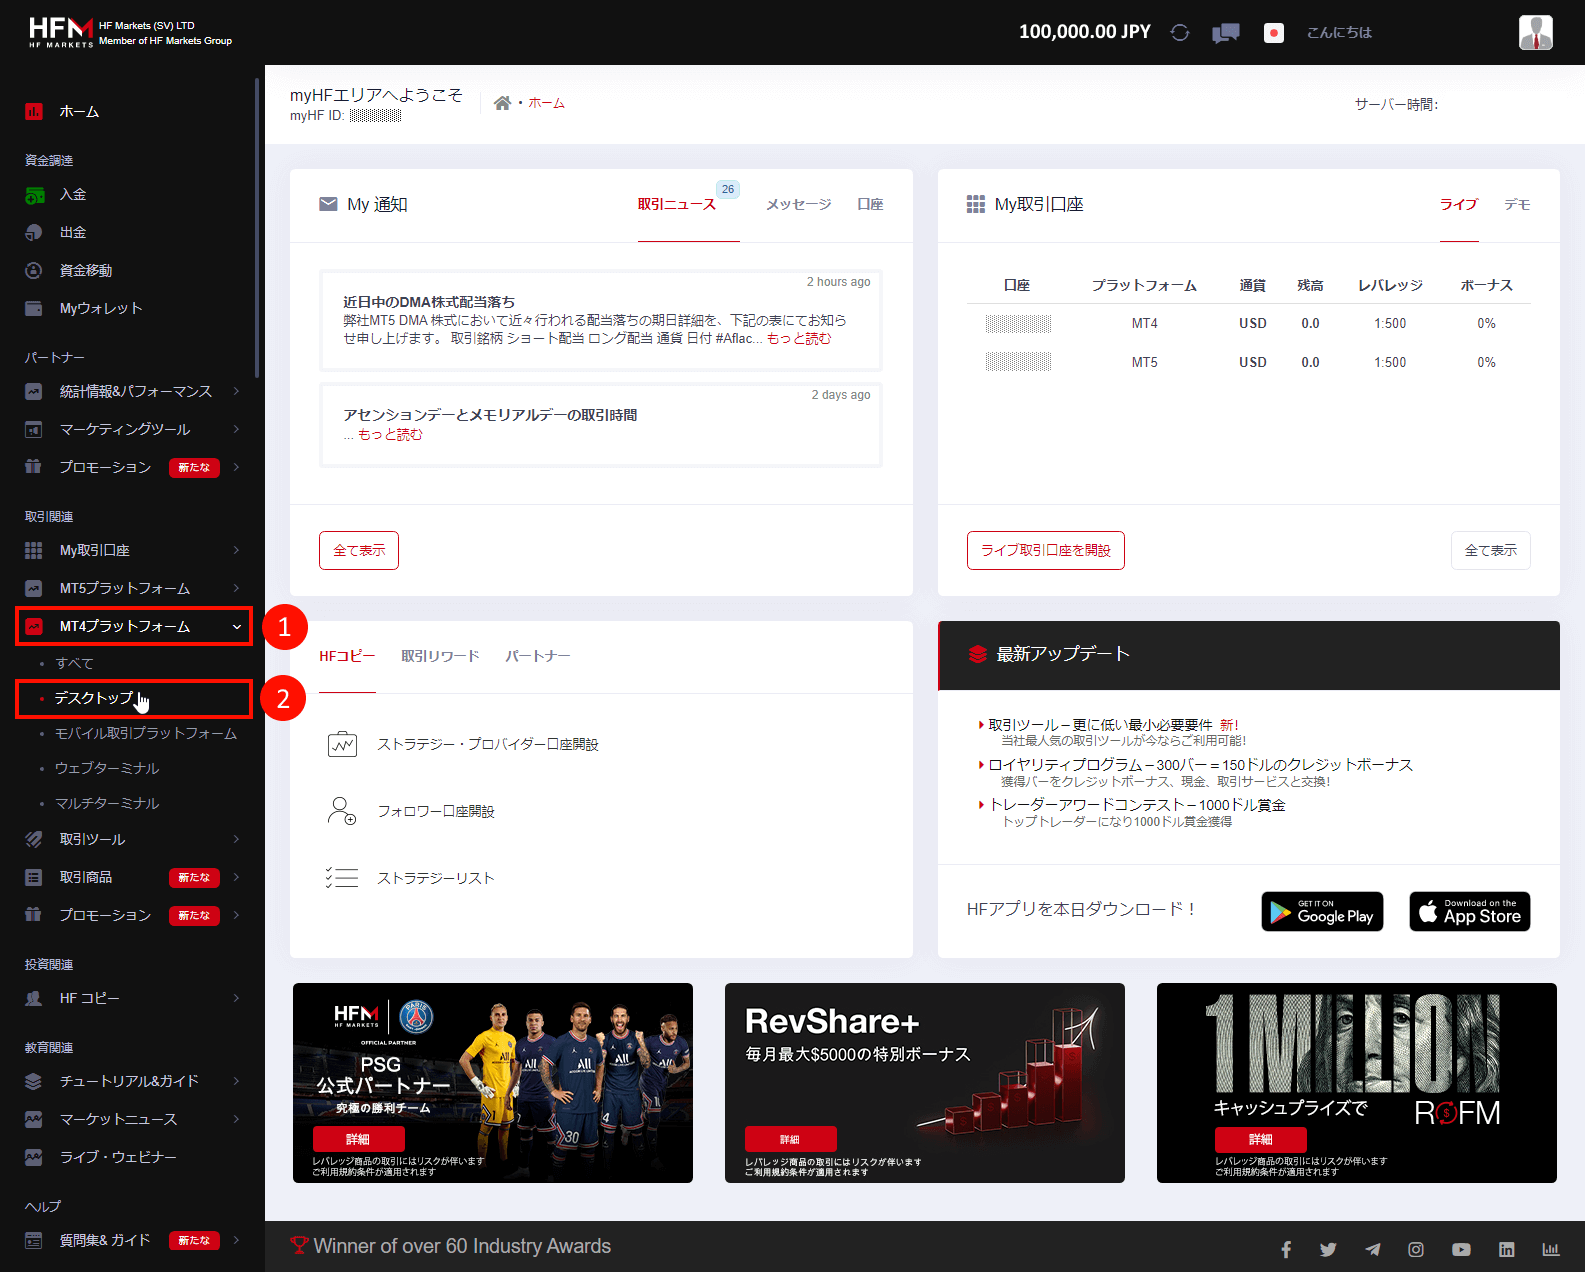
Task: Open the Twitter icon in the footer
Action: tap(1328, 1249)
